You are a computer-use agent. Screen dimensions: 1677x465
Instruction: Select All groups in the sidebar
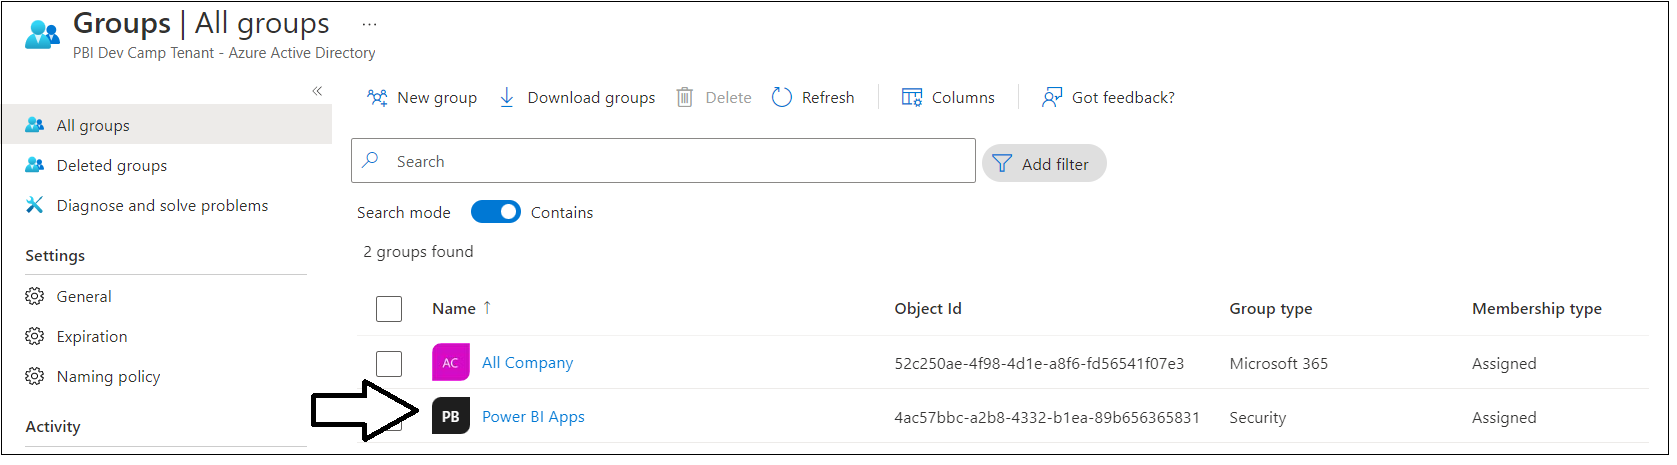[x=166, y=125]
